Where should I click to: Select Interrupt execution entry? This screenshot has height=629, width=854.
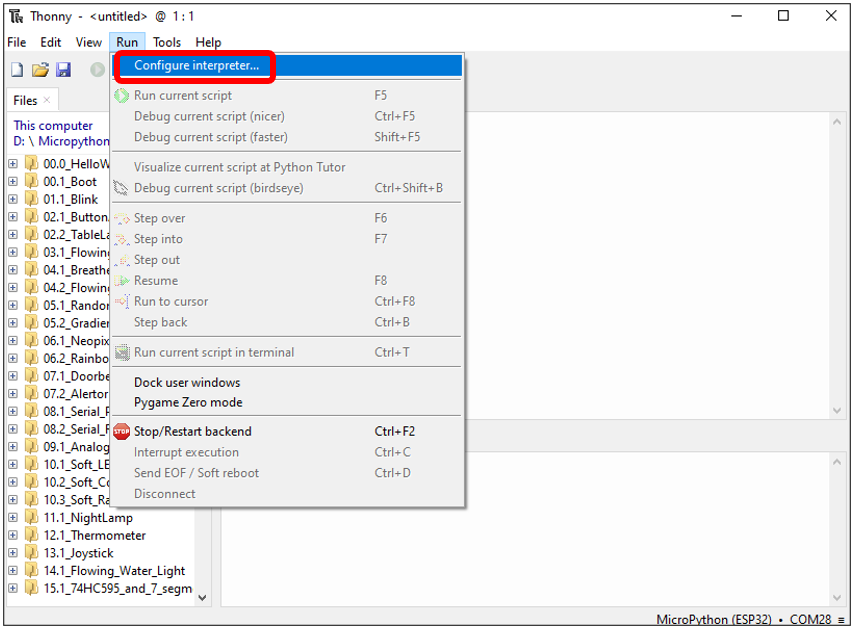point(288,452)
